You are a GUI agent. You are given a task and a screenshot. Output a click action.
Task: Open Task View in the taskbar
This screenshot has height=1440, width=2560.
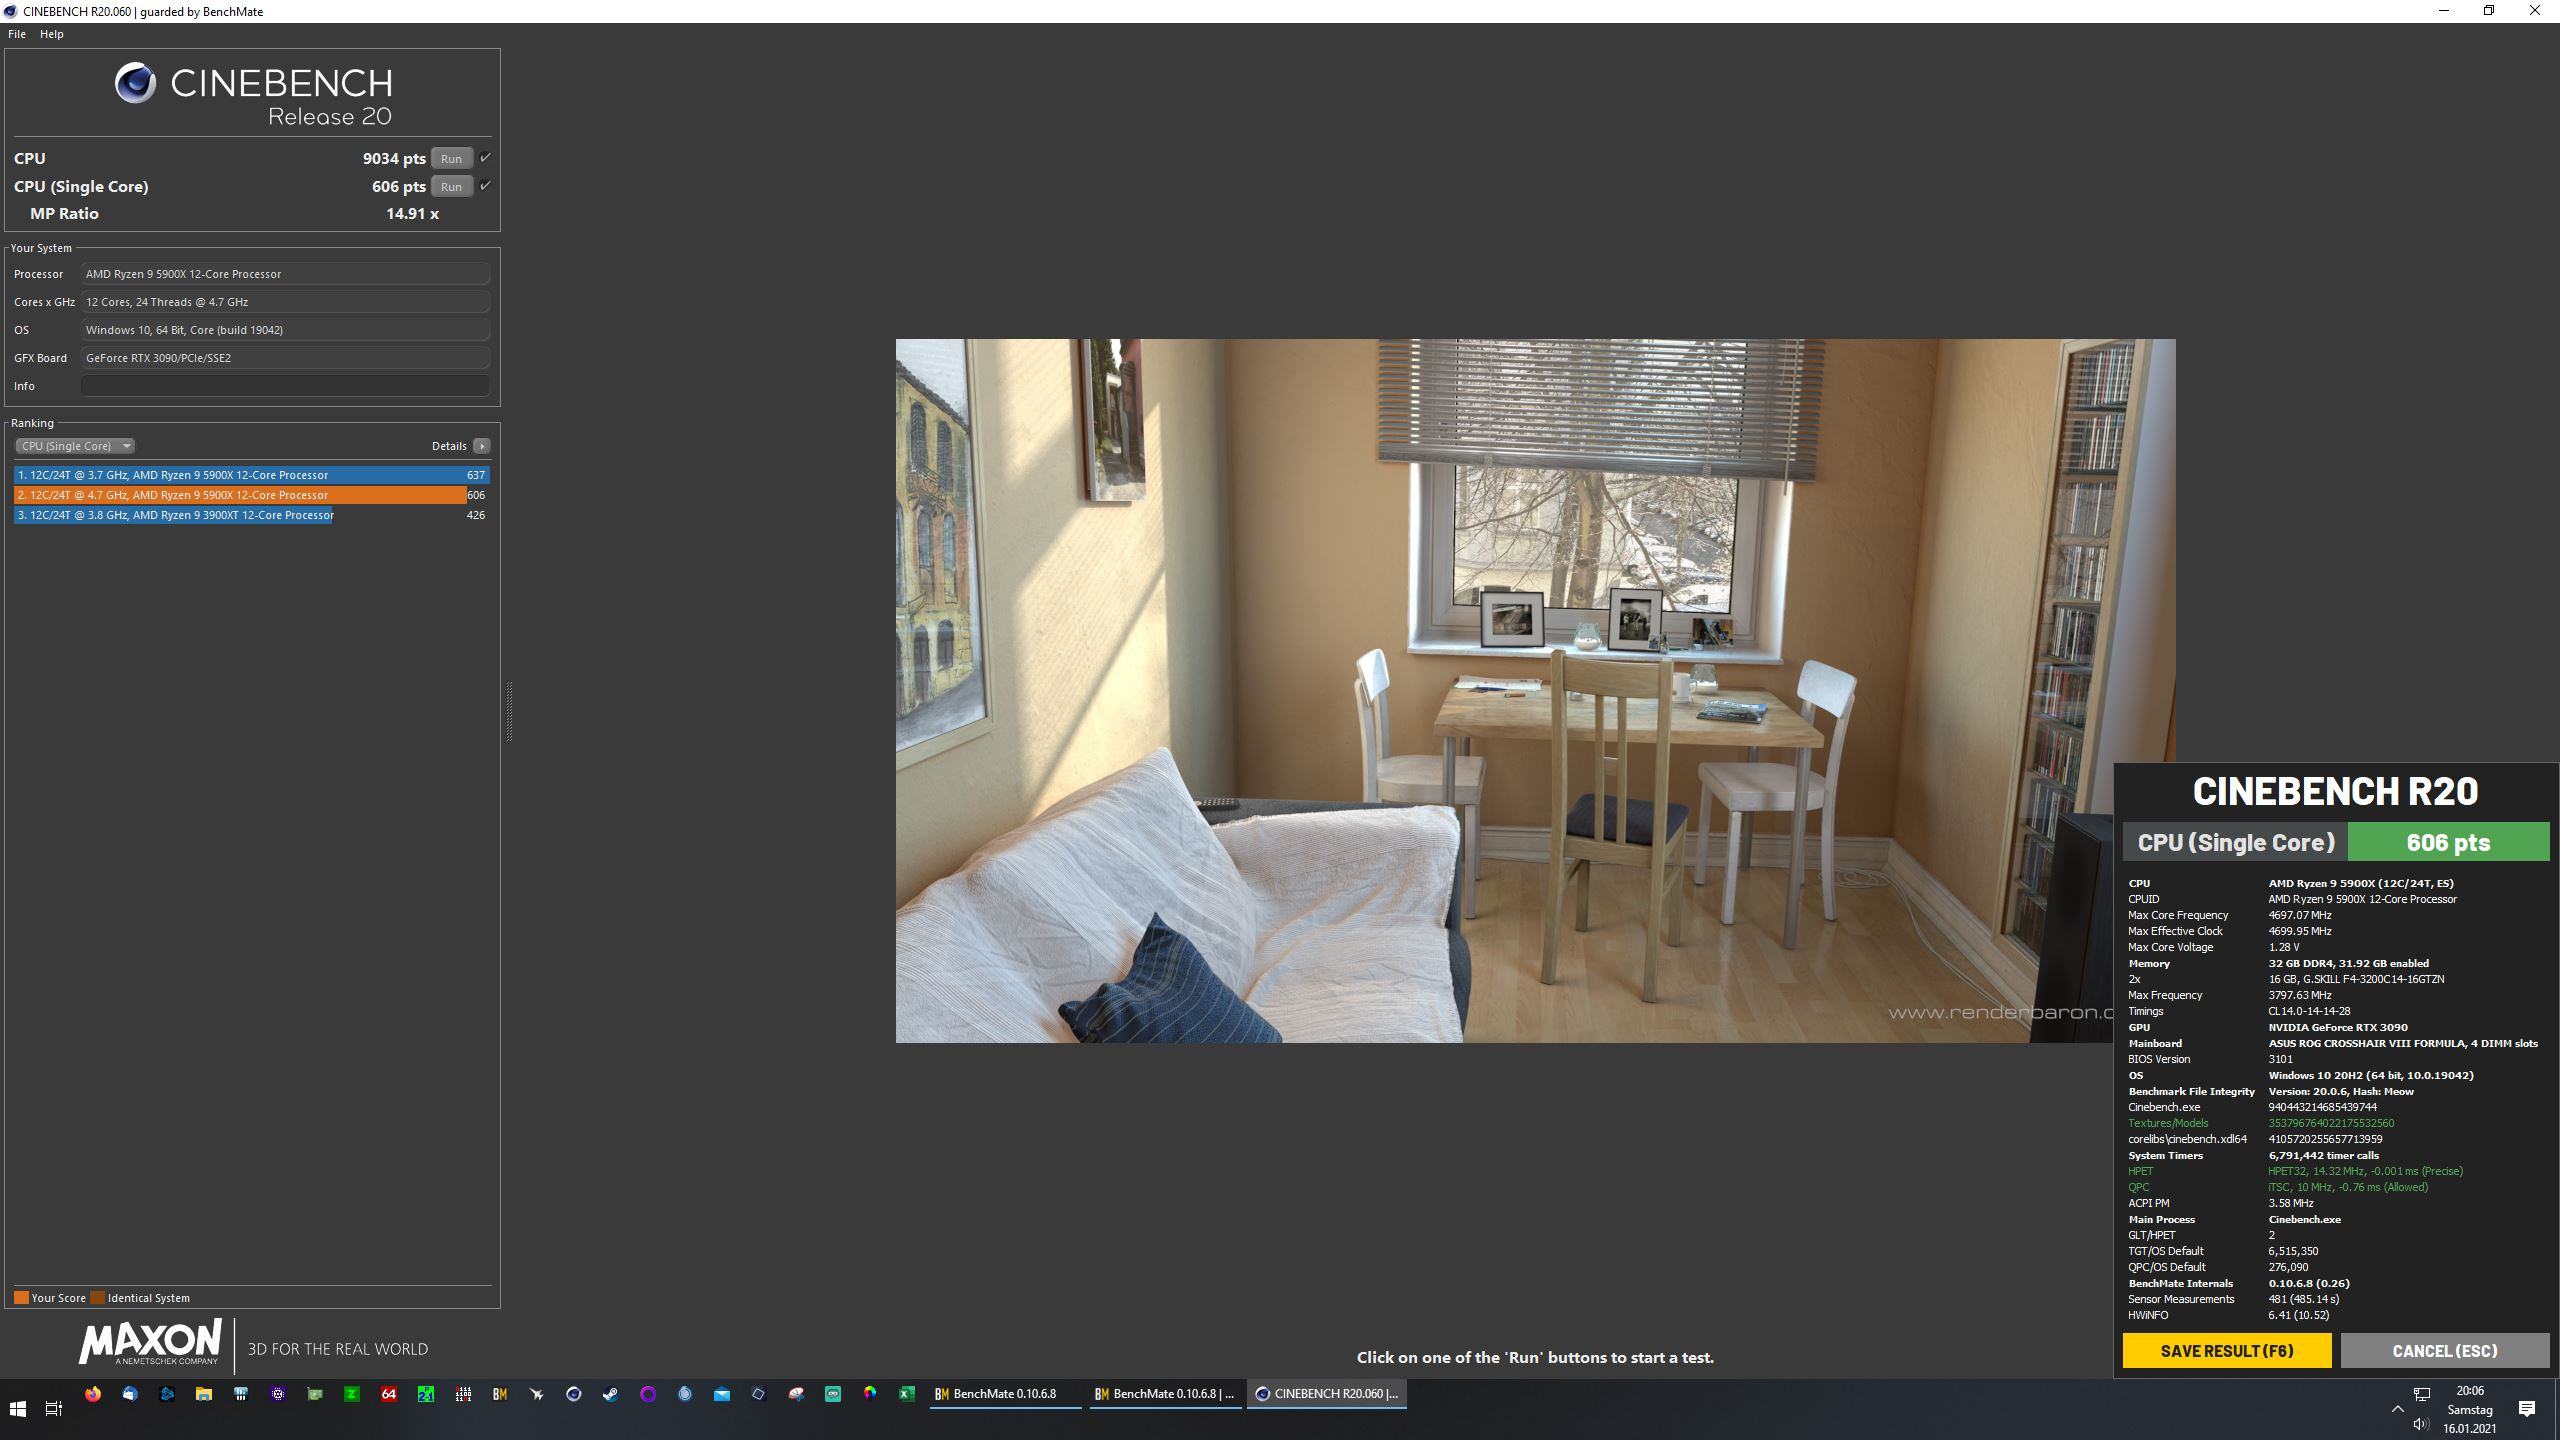(x=54, y=1409)
